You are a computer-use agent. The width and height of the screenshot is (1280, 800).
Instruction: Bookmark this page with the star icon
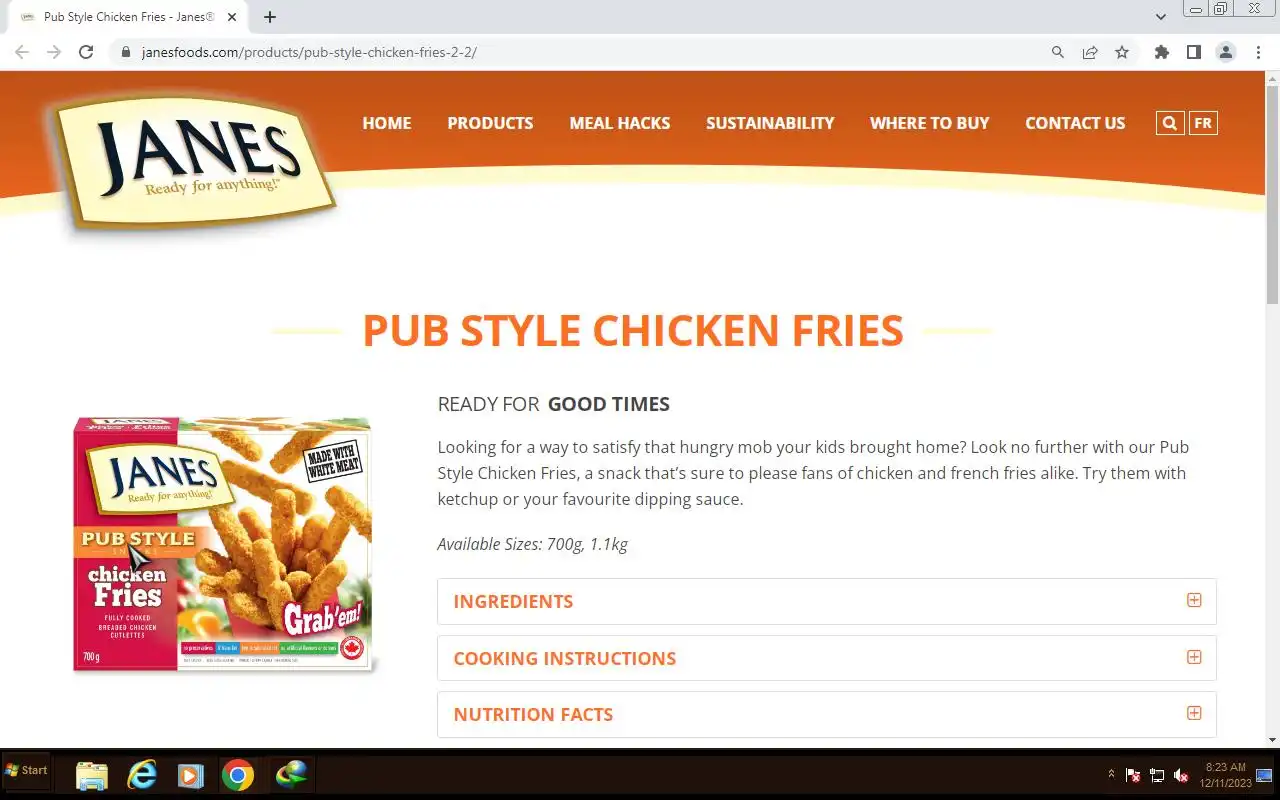click(1122, 52)
